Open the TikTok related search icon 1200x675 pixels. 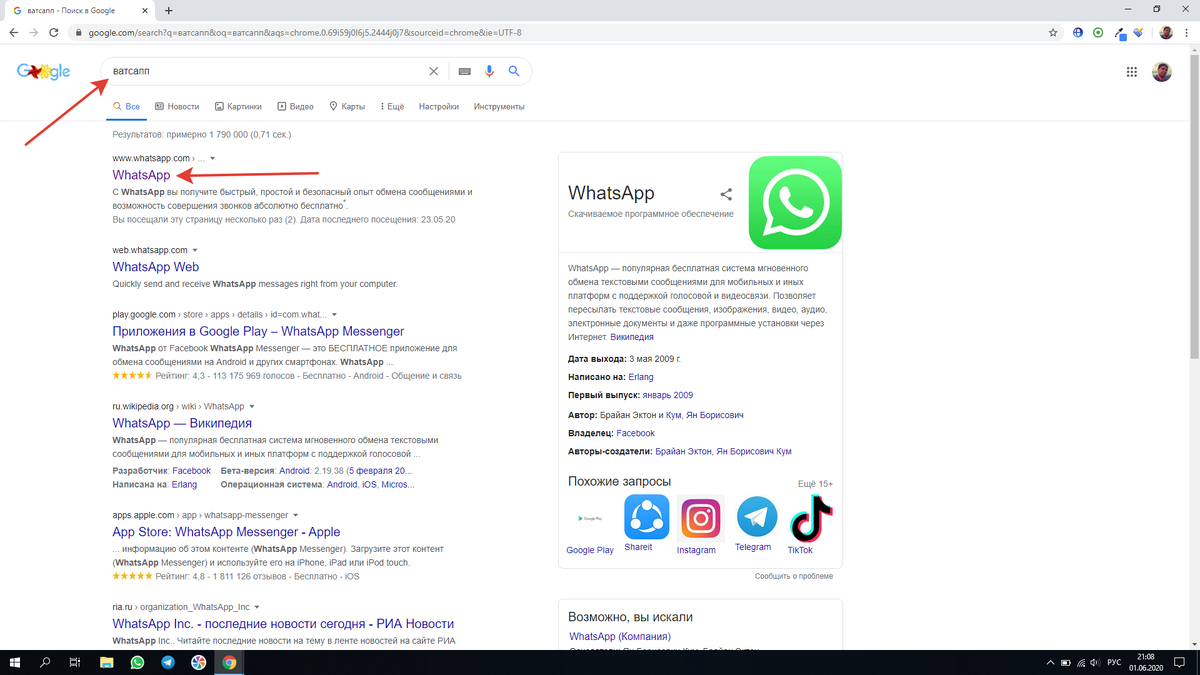(x=811, y=518)
